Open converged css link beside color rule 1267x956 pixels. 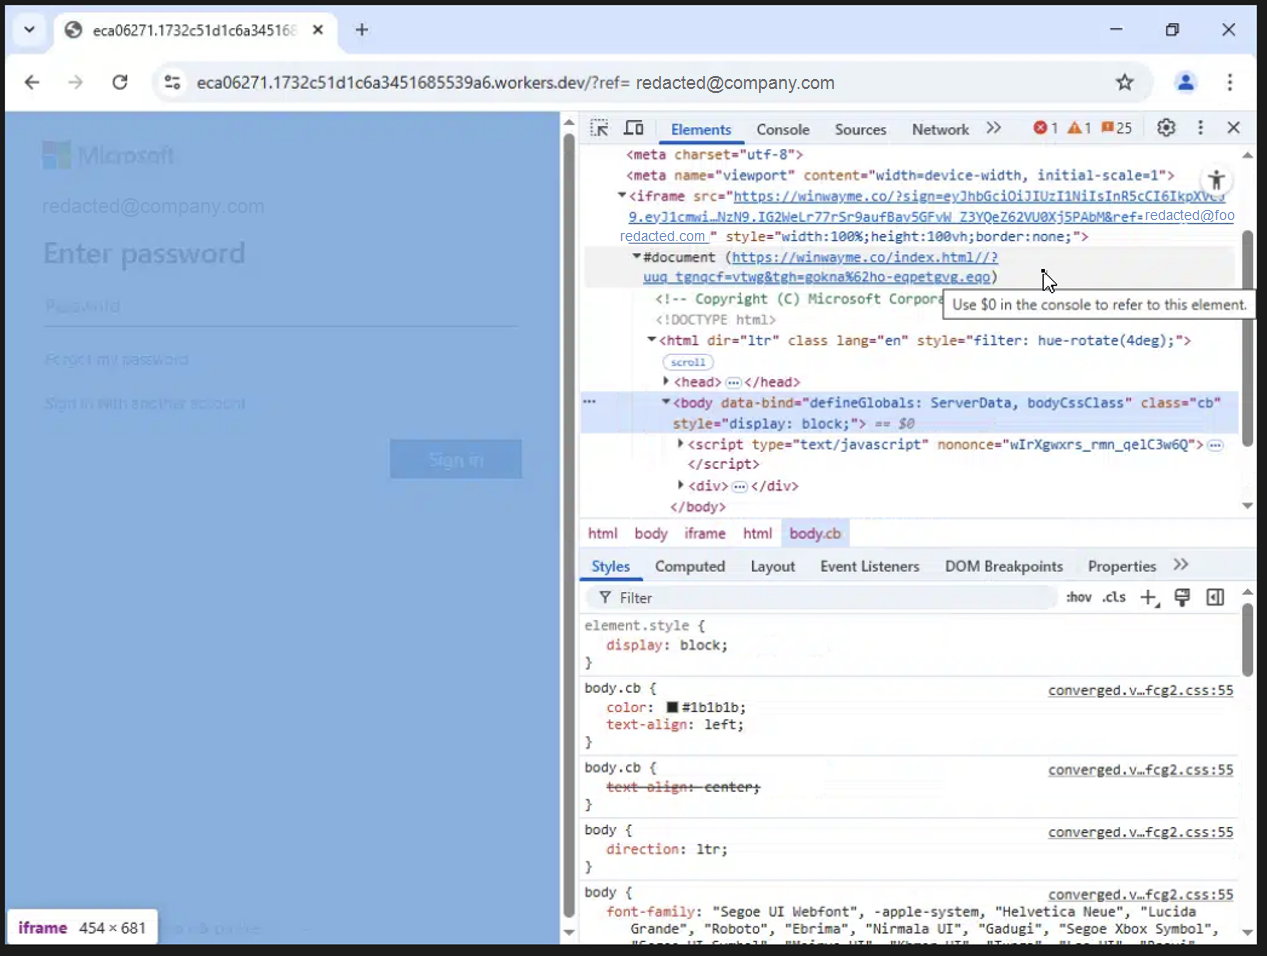click(1140, 690)
